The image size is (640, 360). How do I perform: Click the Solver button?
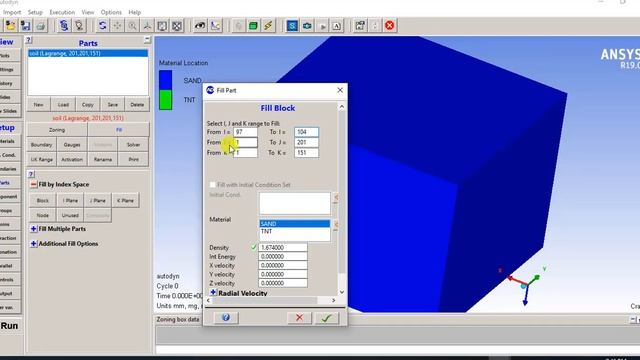click(x=133, y=144)
